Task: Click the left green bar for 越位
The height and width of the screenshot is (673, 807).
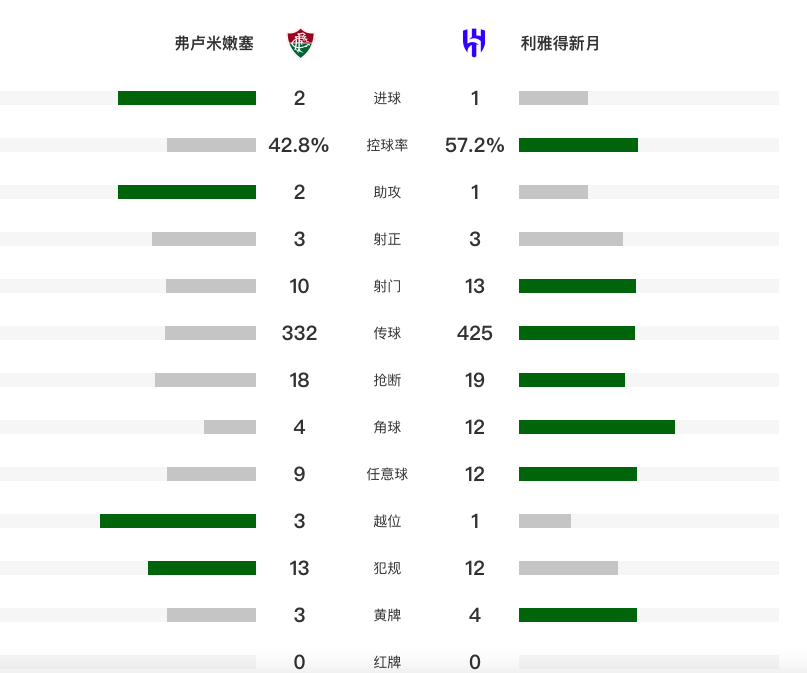Action: 178,521
